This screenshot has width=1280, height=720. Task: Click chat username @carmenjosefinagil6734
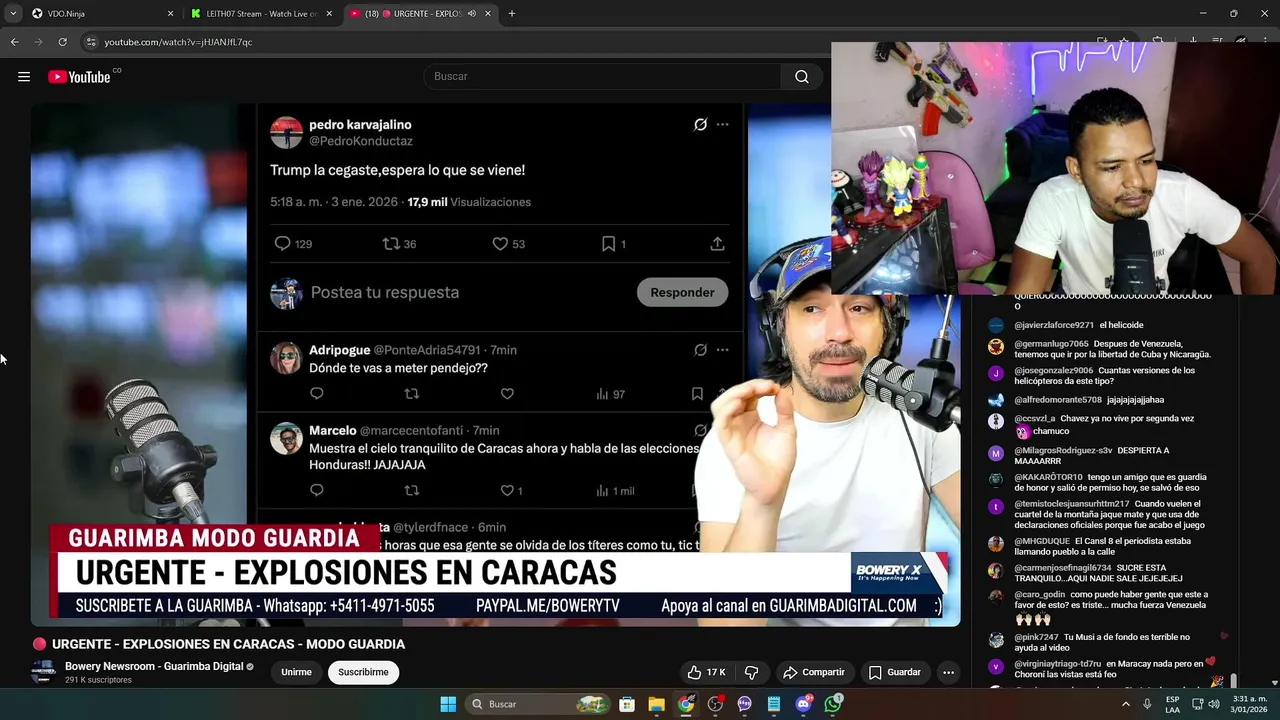(1062, 568)
